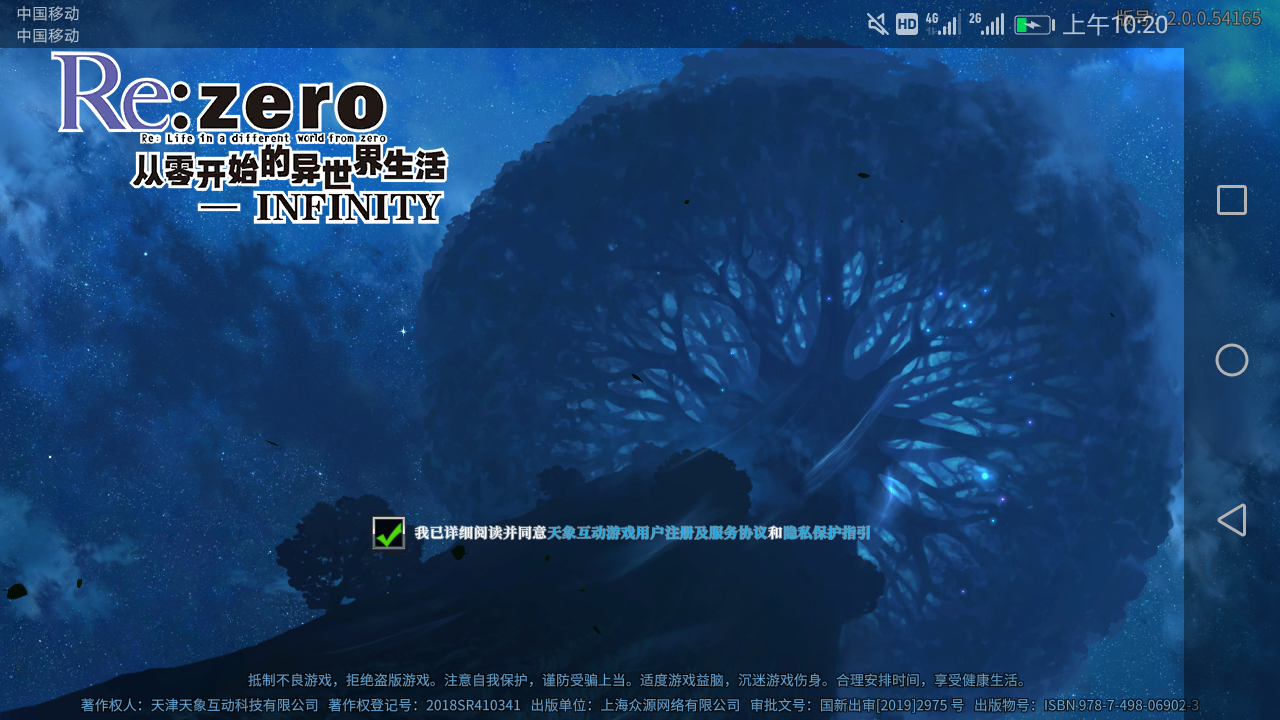Tap the Android back triangle button
This screenshot has width=1280, height=720.
pyautogui.click(x=1232, y=520)
